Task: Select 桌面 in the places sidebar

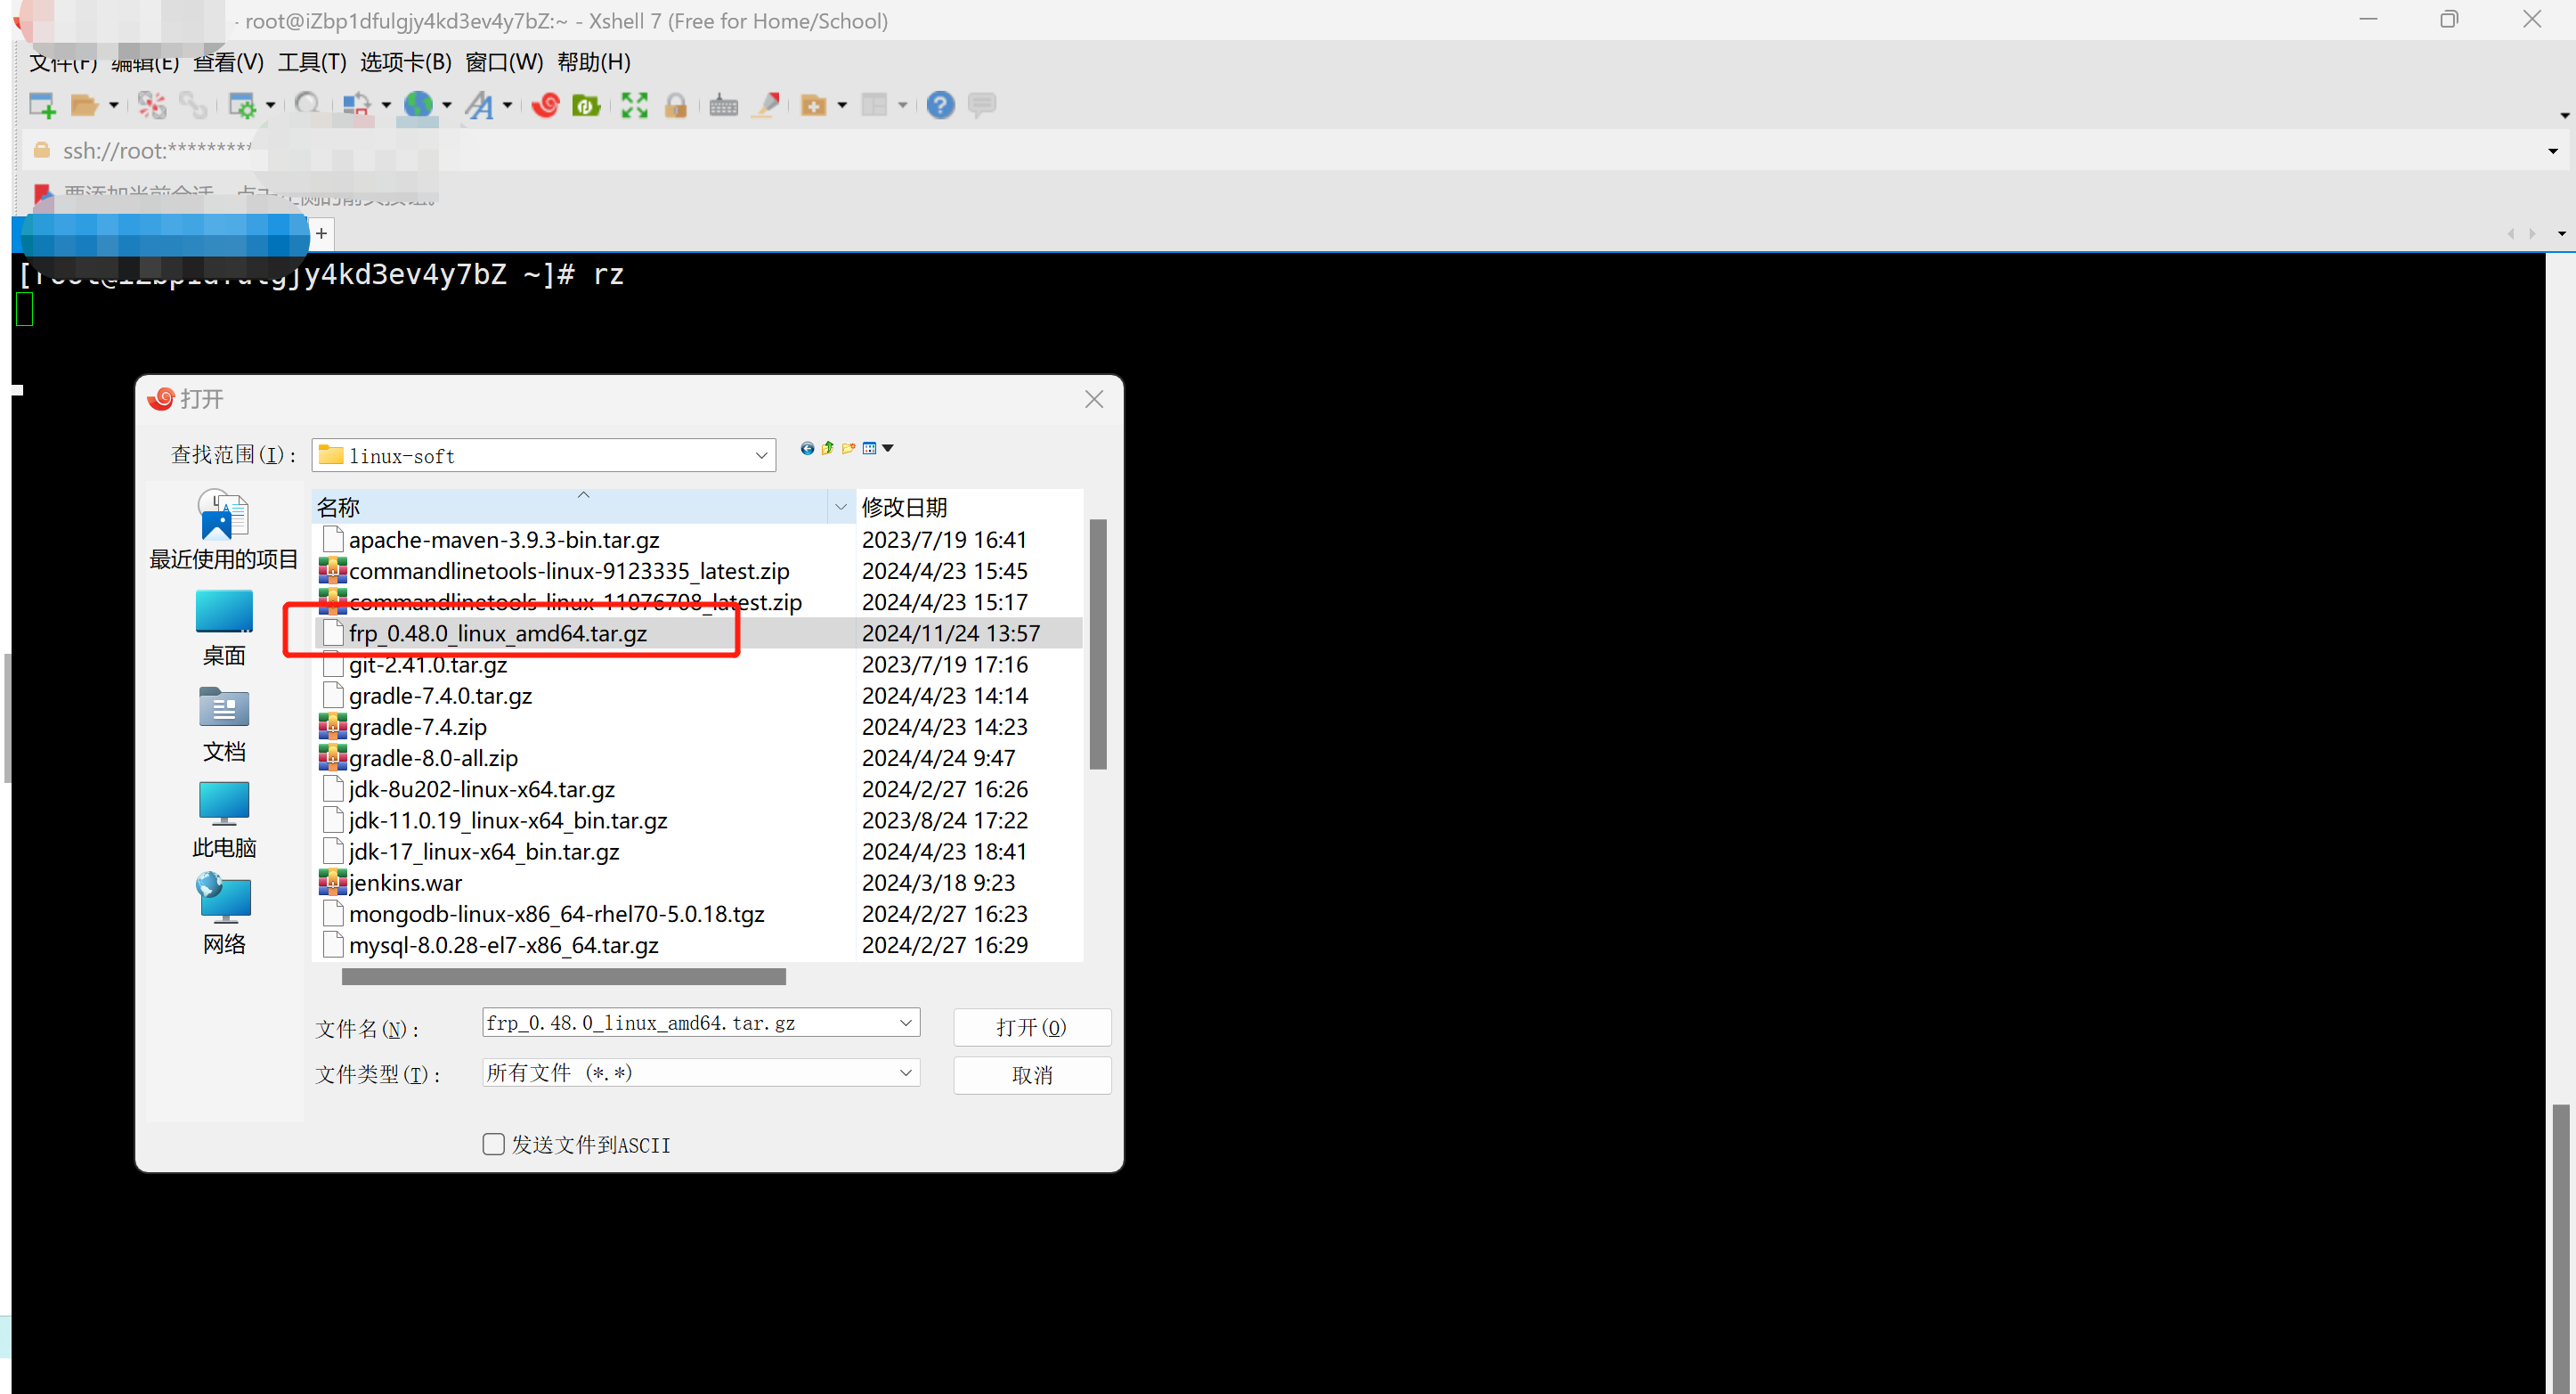Action: [x=224, y=628]
